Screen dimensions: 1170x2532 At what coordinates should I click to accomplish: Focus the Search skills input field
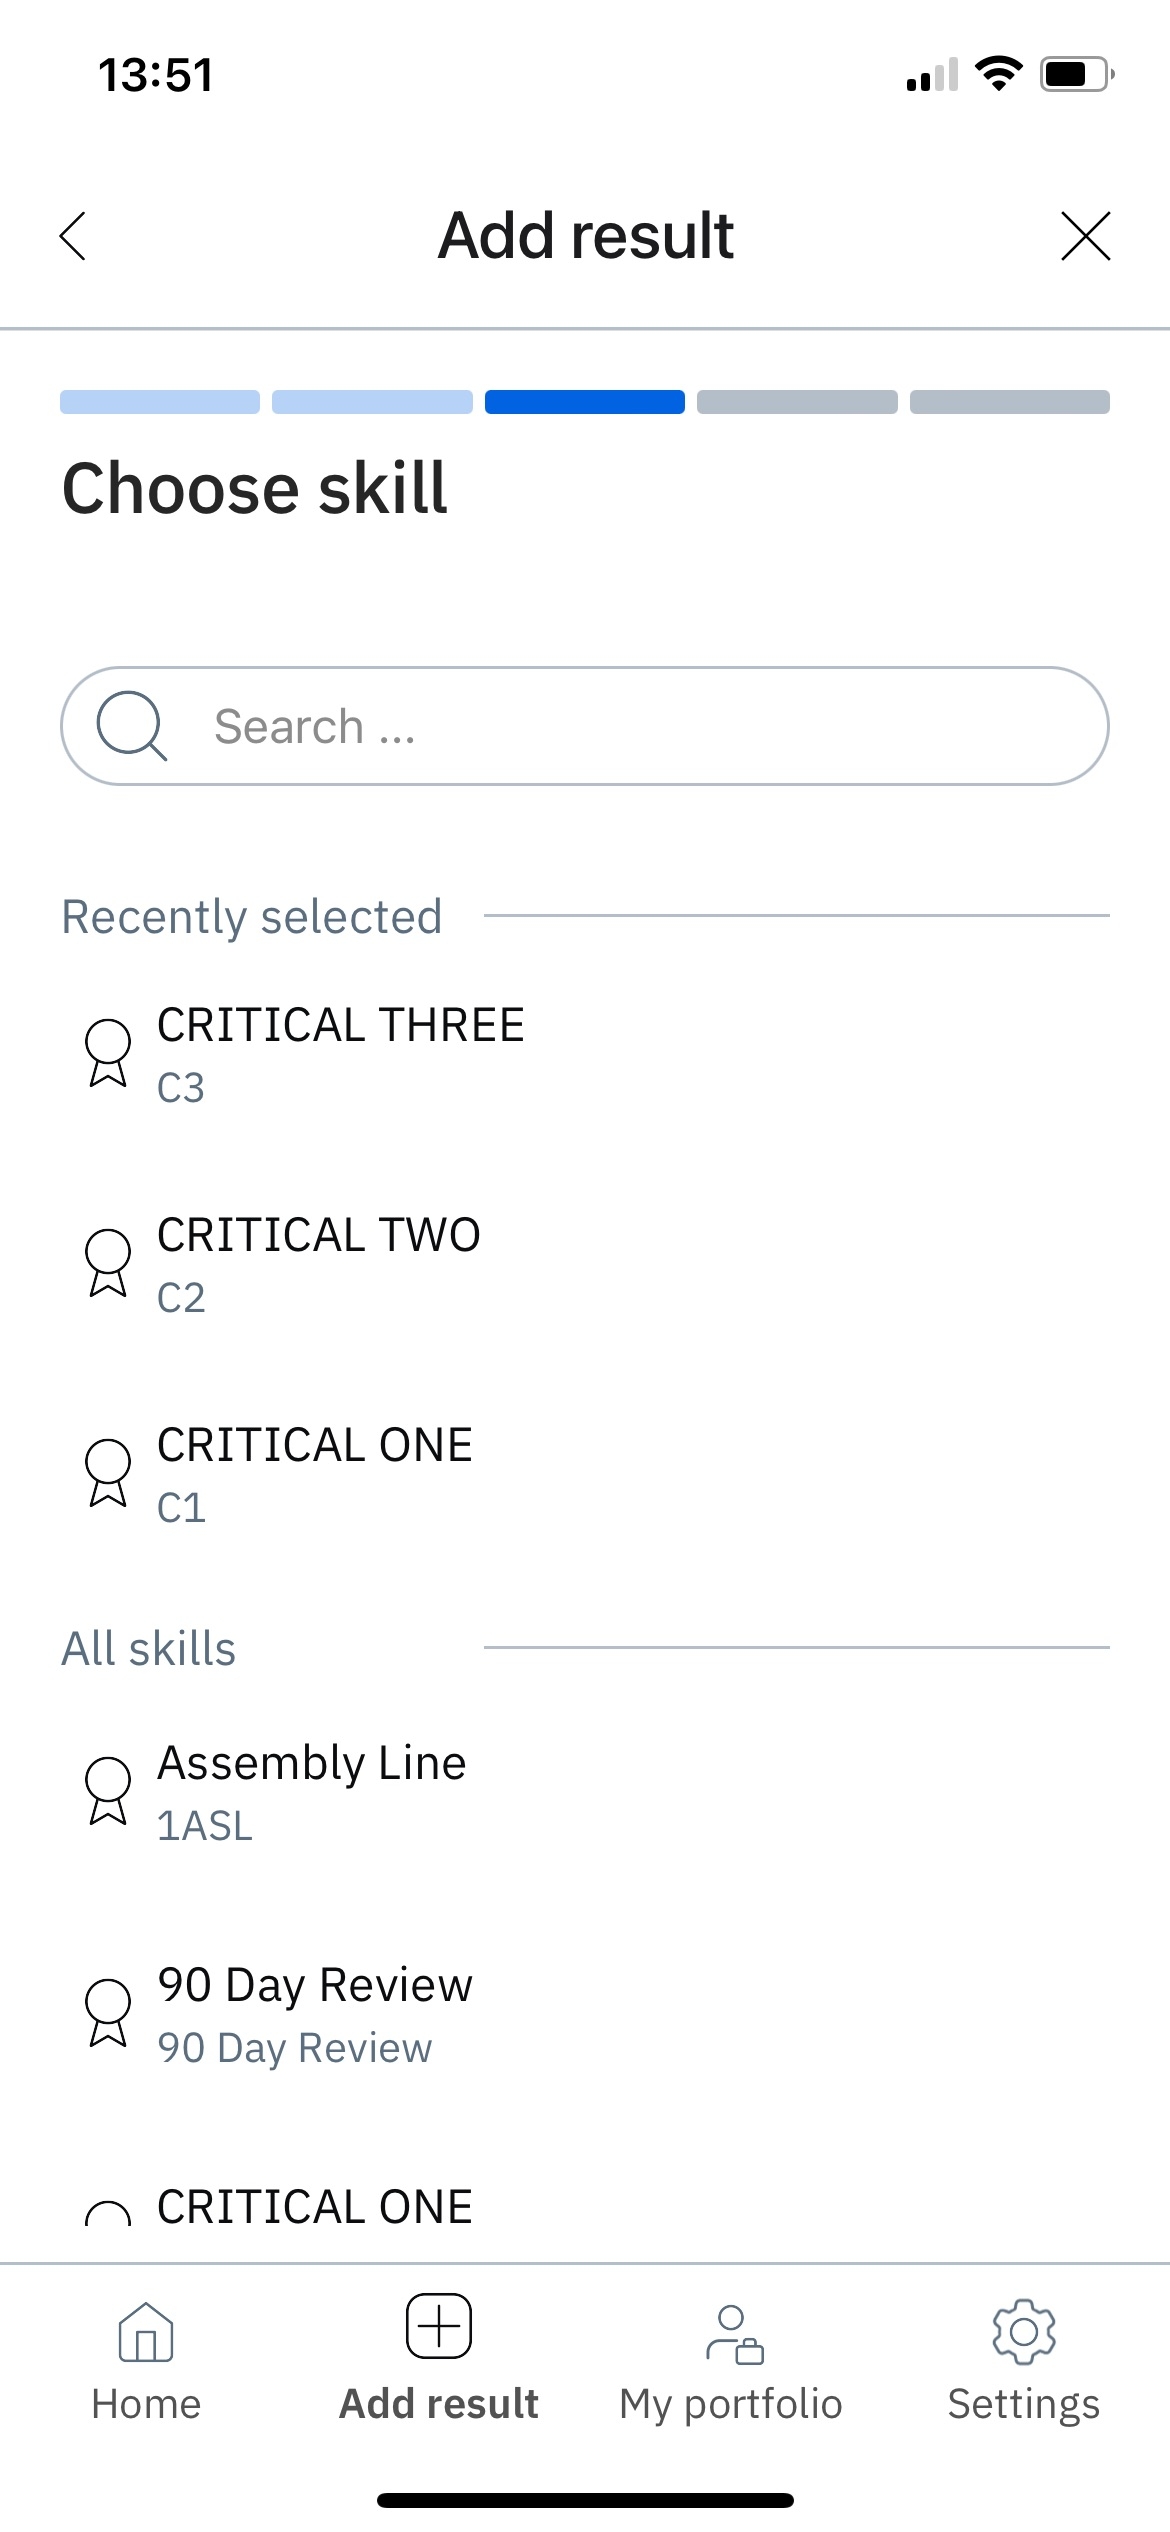tap(585, 726)
